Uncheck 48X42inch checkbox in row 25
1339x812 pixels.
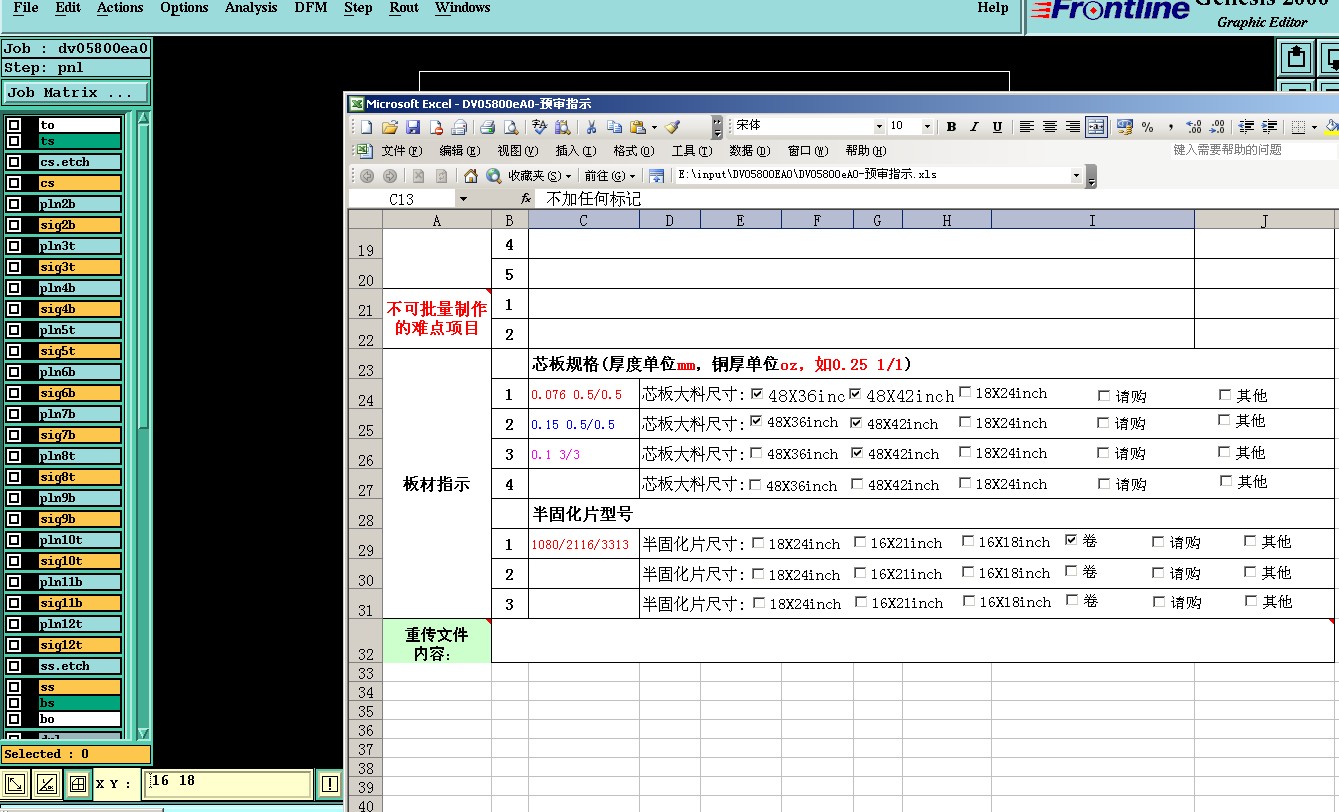point(856,423)
